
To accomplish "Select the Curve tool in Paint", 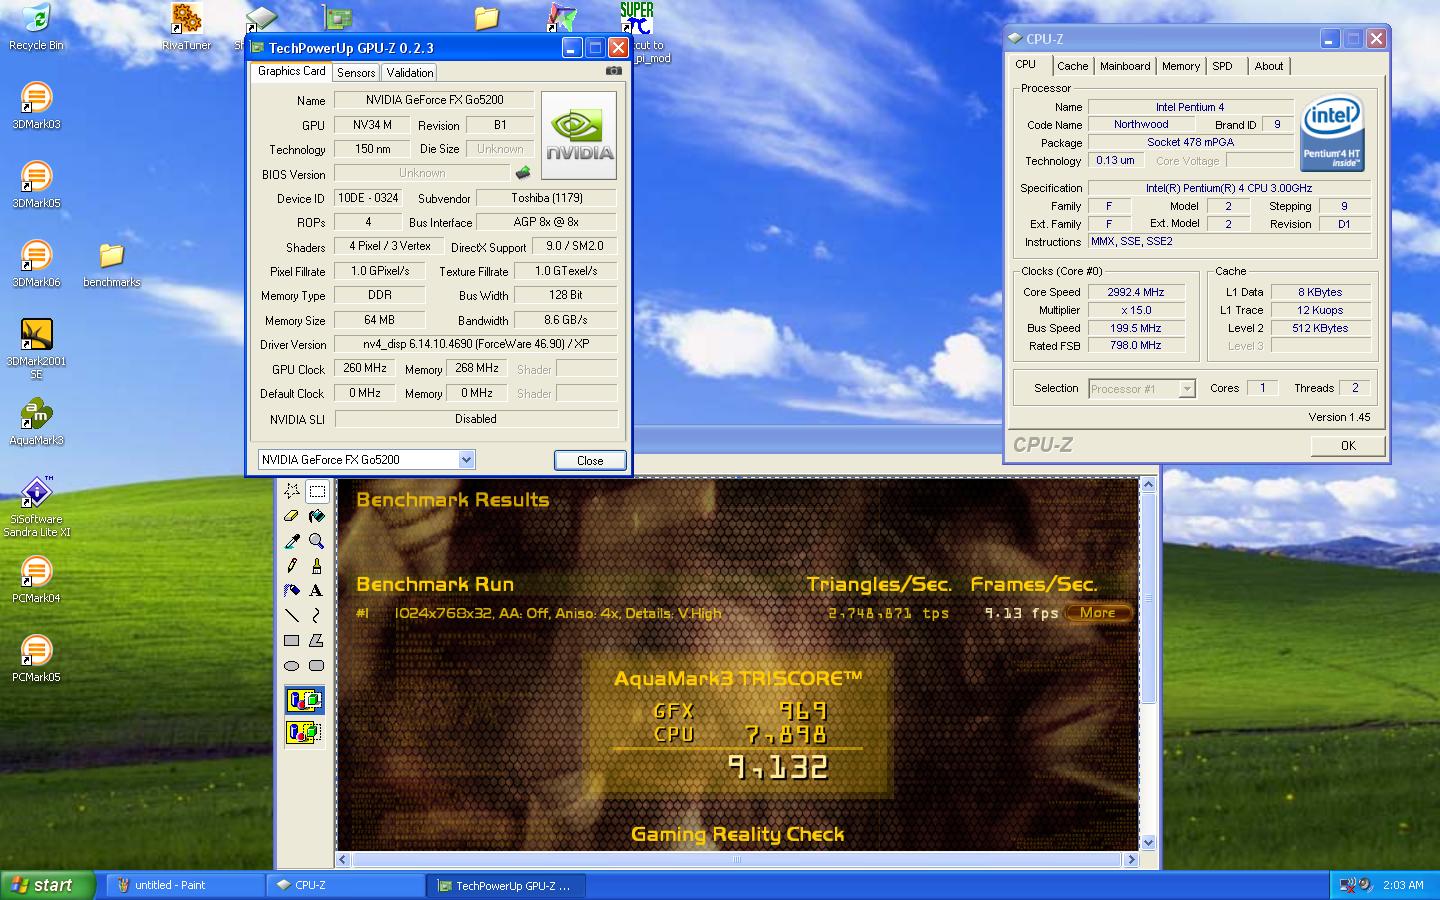I will click(x=317, y=616).
